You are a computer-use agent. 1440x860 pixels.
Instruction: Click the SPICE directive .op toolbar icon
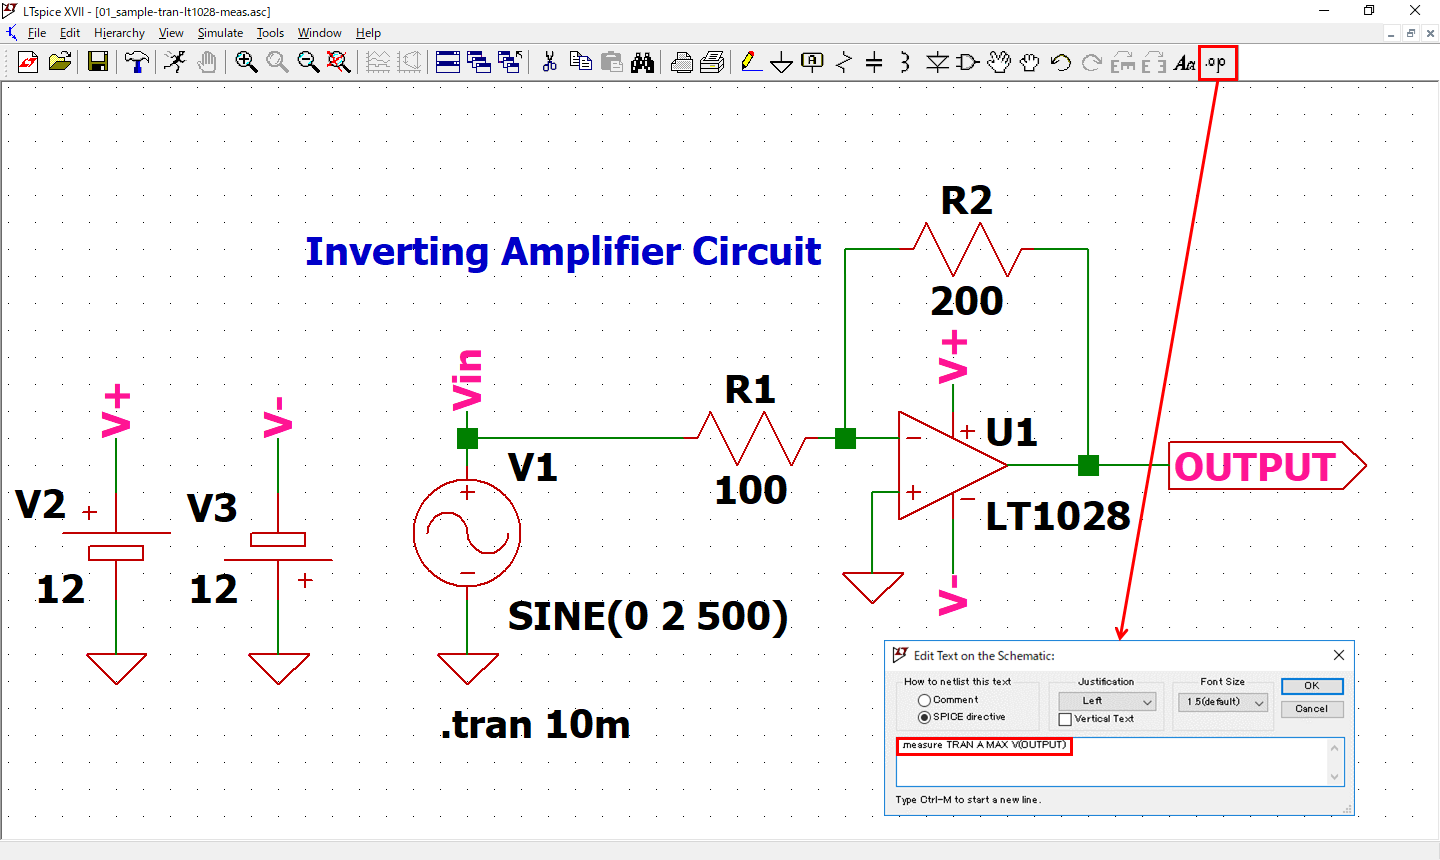coord(1217,63)
